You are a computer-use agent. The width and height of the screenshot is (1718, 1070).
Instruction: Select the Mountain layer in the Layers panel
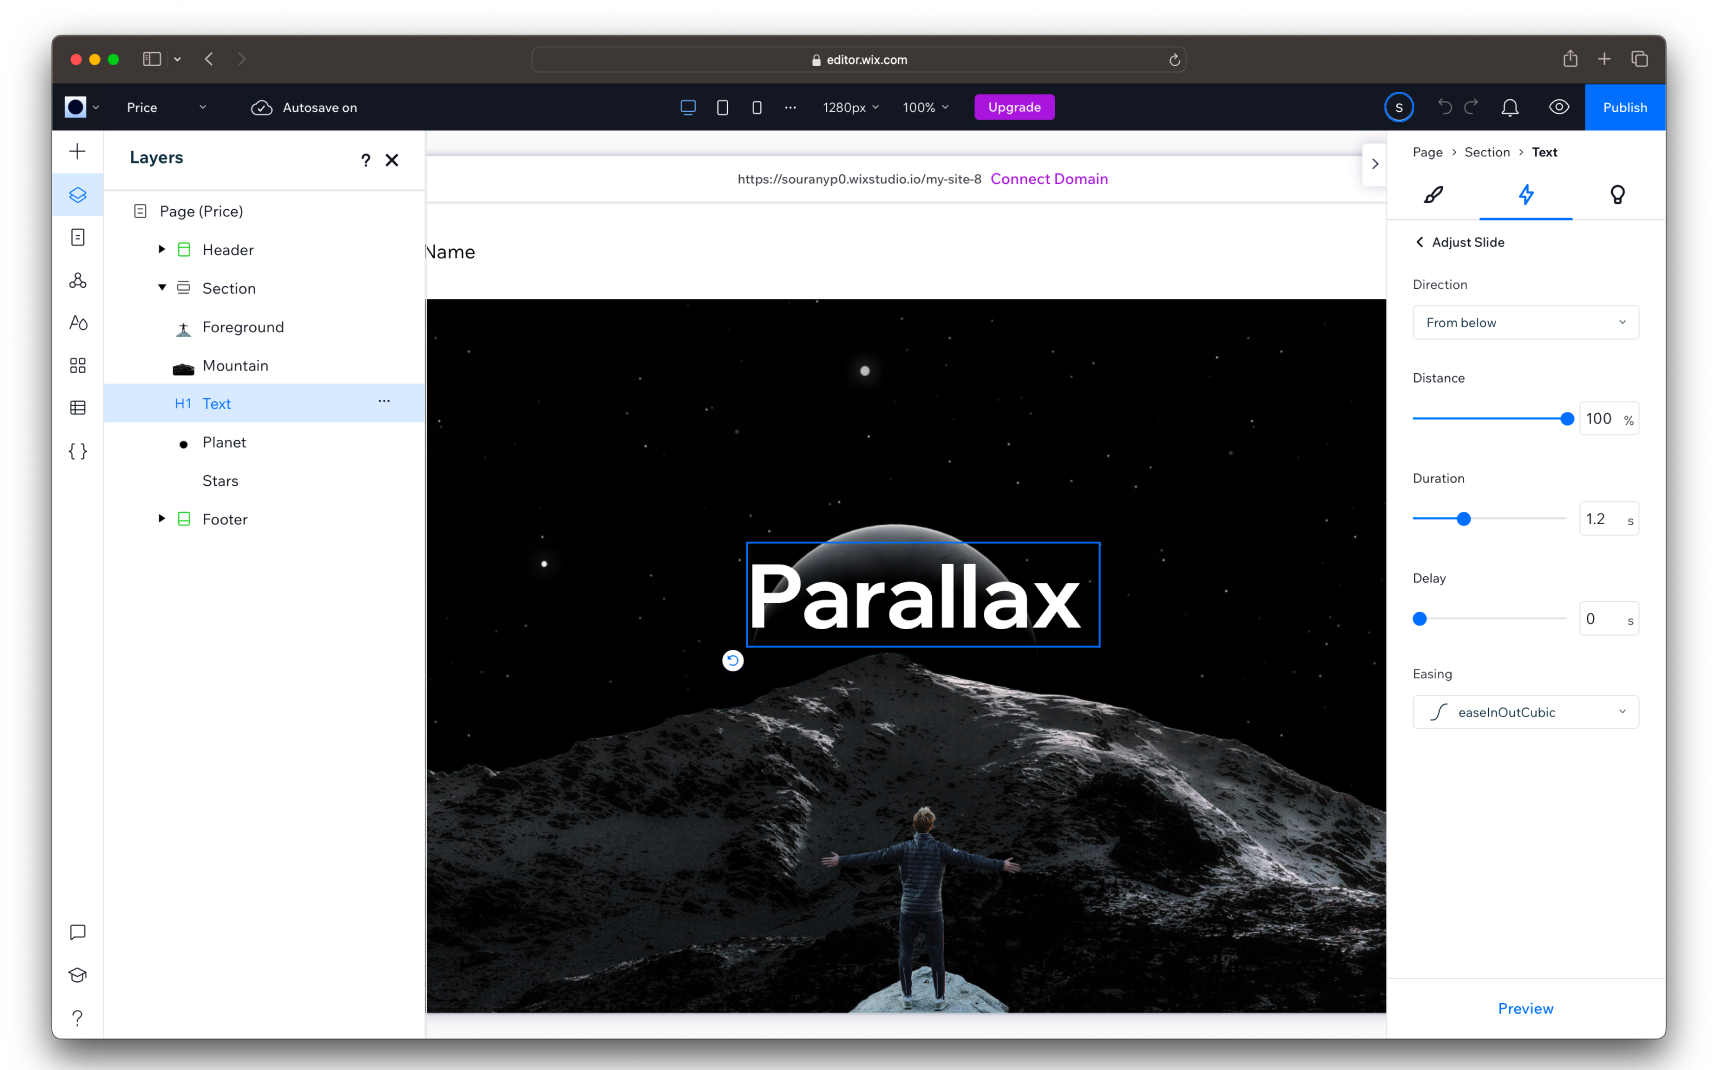click(236, 365)
